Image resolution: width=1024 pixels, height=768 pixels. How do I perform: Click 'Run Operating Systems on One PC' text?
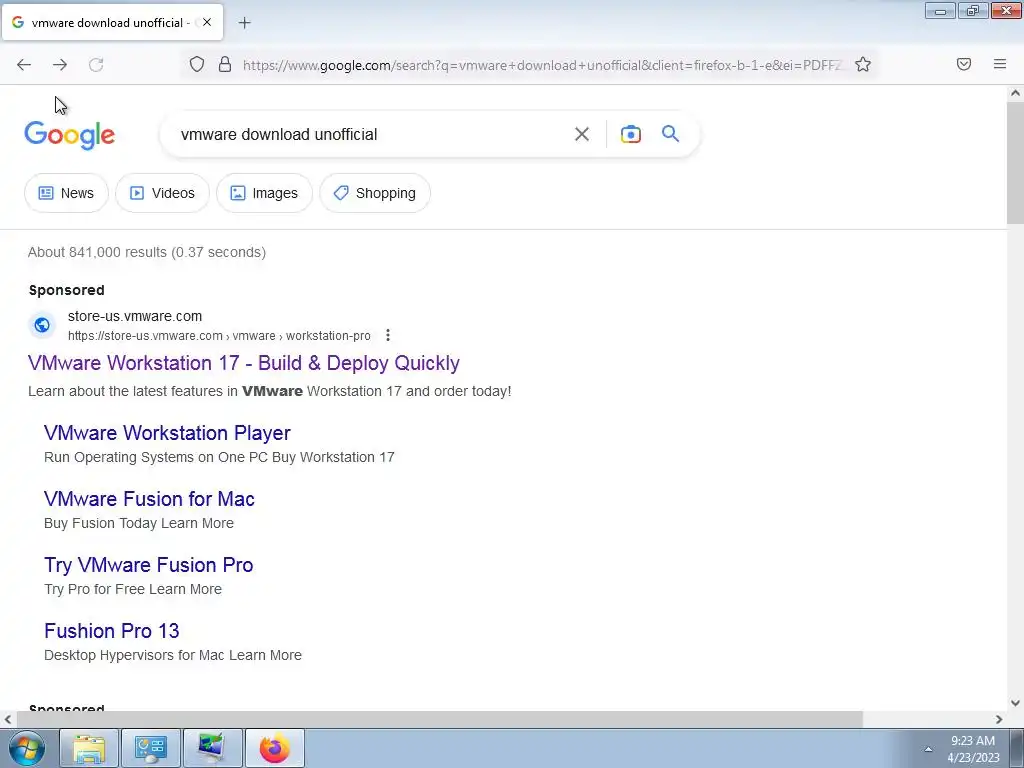pos(156,457)
